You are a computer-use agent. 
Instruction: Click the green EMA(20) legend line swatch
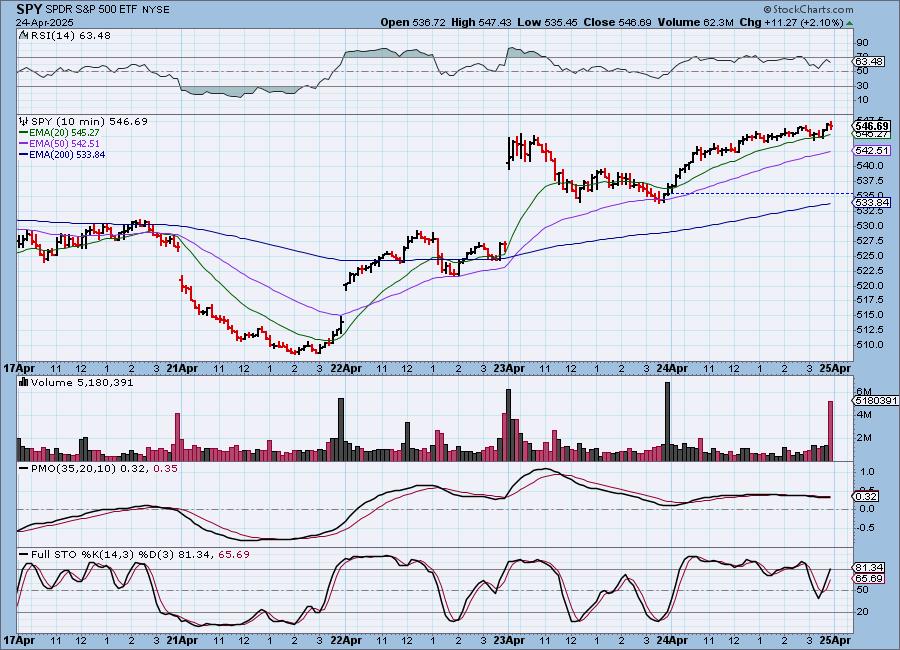point(24,133)
